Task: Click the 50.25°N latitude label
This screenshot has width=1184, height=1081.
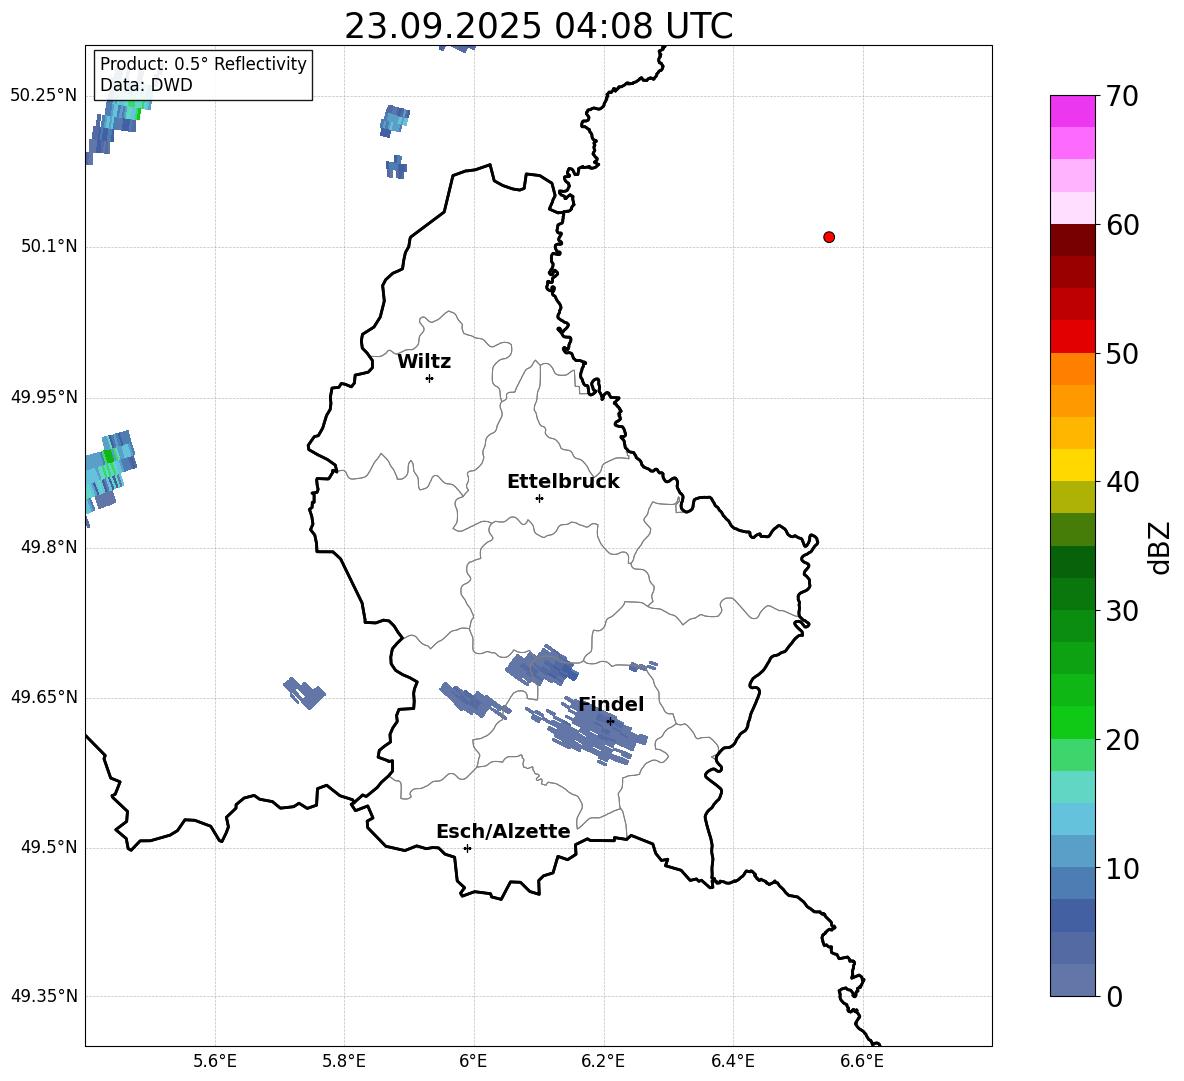Action: pyautogui.click(x=43, y=96)
